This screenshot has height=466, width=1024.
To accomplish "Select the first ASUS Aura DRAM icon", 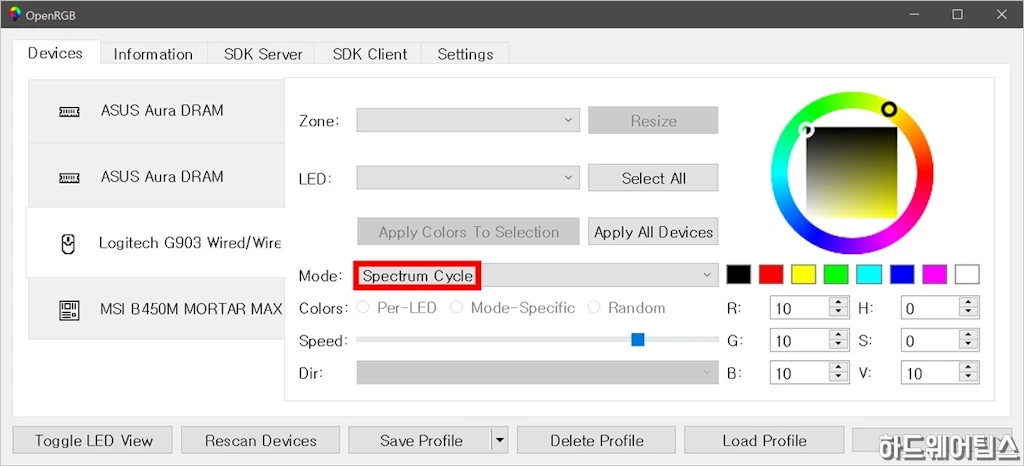I will [x=69, y=111].
